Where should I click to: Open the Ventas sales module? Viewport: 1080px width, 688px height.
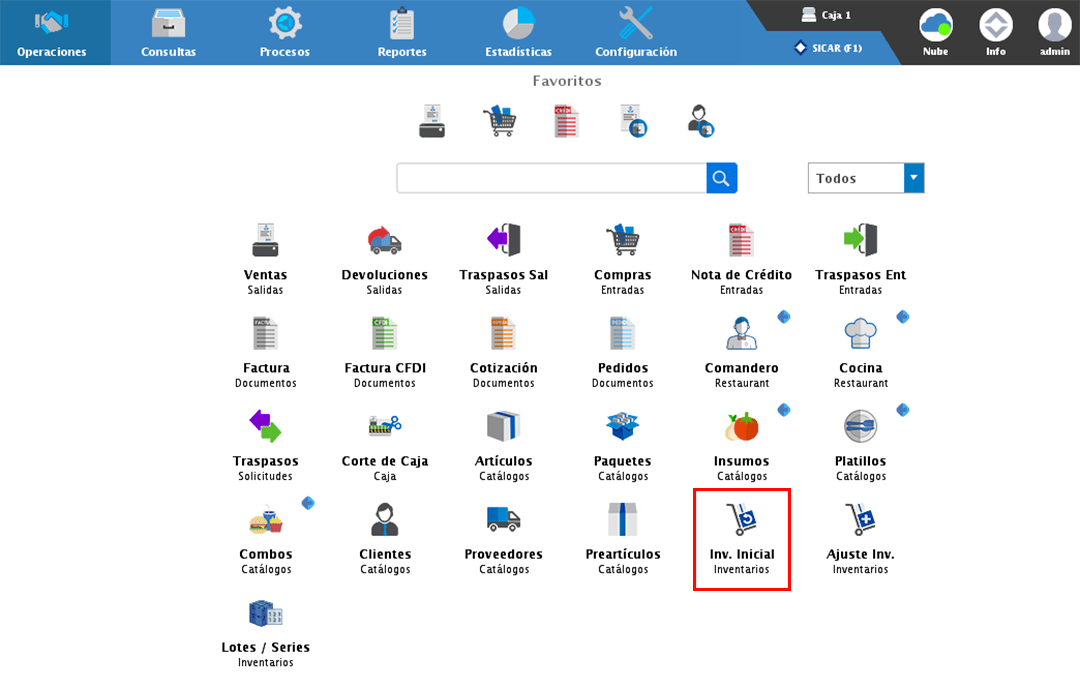point(265,241)
